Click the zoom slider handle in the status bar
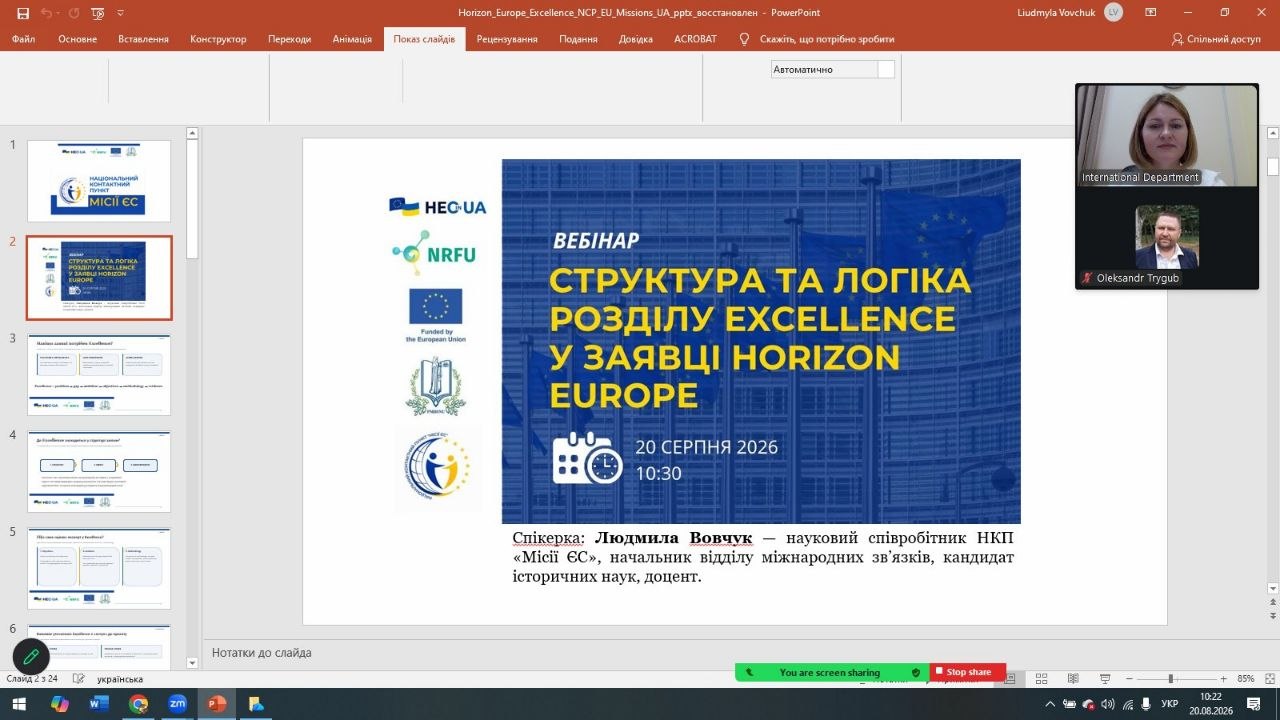The height and width of the screenshot is (720, 1280). [1171, 679]
